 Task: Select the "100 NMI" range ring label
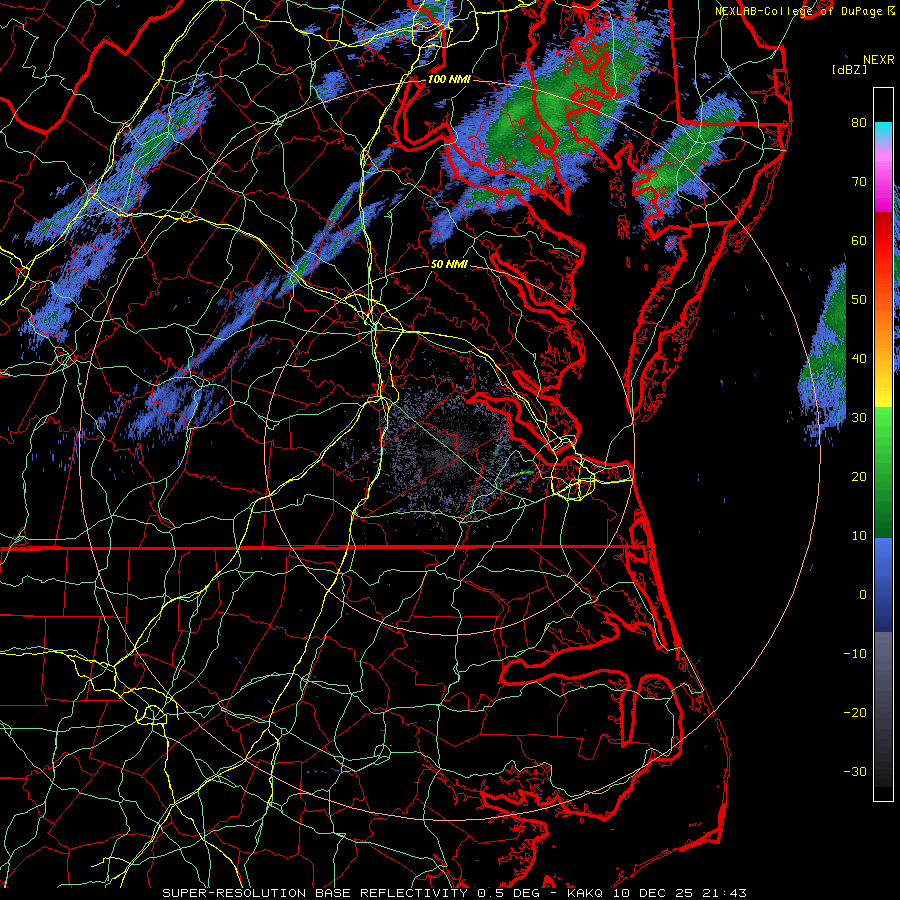(449, 79)
